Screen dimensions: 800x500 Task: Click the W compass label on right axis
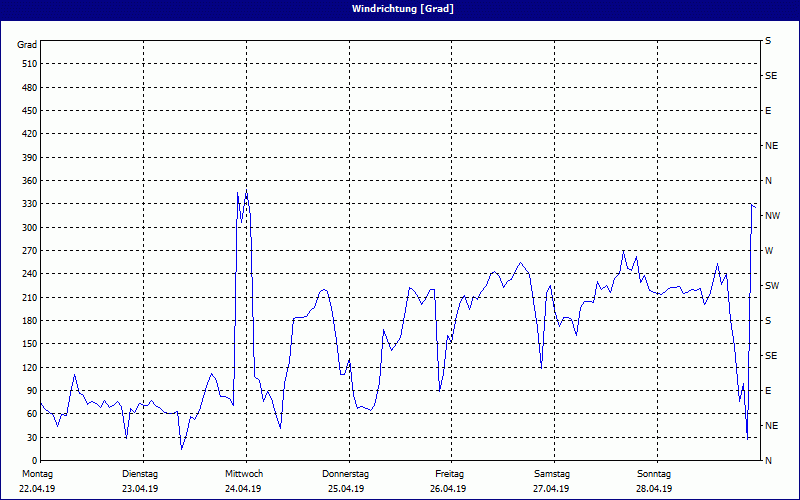769,251
